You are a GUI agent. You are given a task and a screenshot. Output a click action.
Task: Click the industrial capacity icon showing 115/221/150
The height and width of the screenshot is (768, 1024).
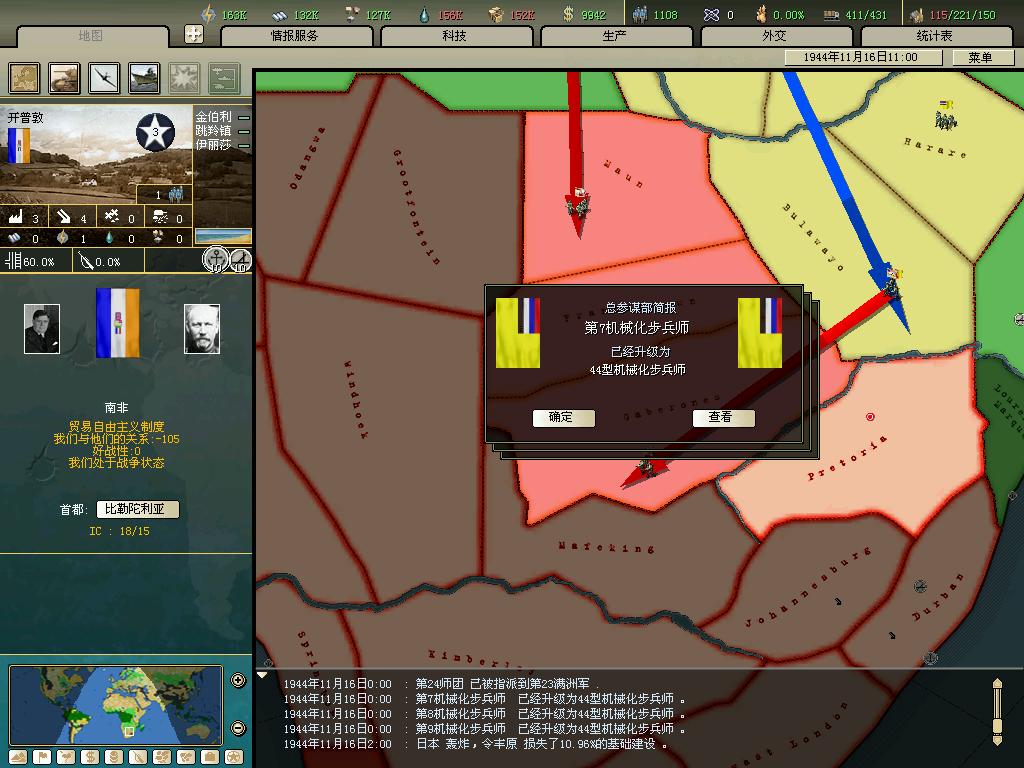coord(916,14)
